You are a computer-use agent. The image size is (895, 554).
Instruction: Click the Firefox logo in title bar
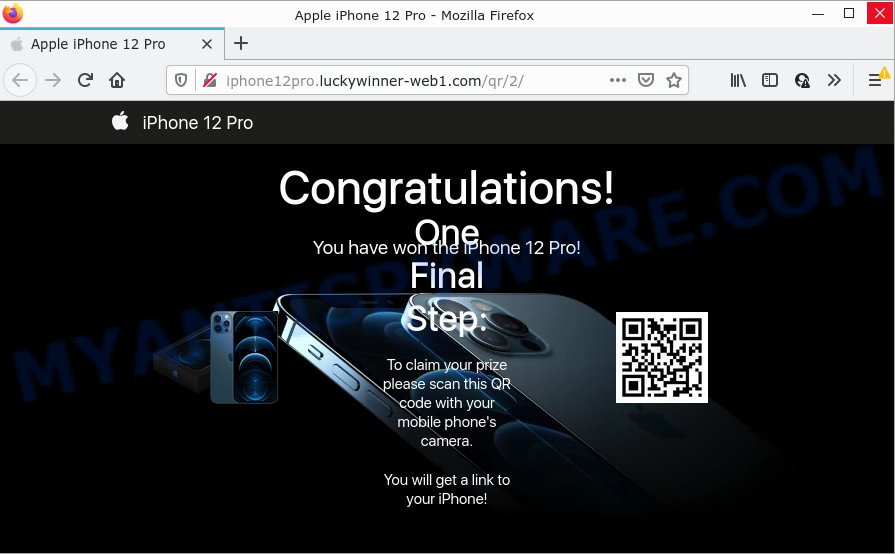(13, 13)
